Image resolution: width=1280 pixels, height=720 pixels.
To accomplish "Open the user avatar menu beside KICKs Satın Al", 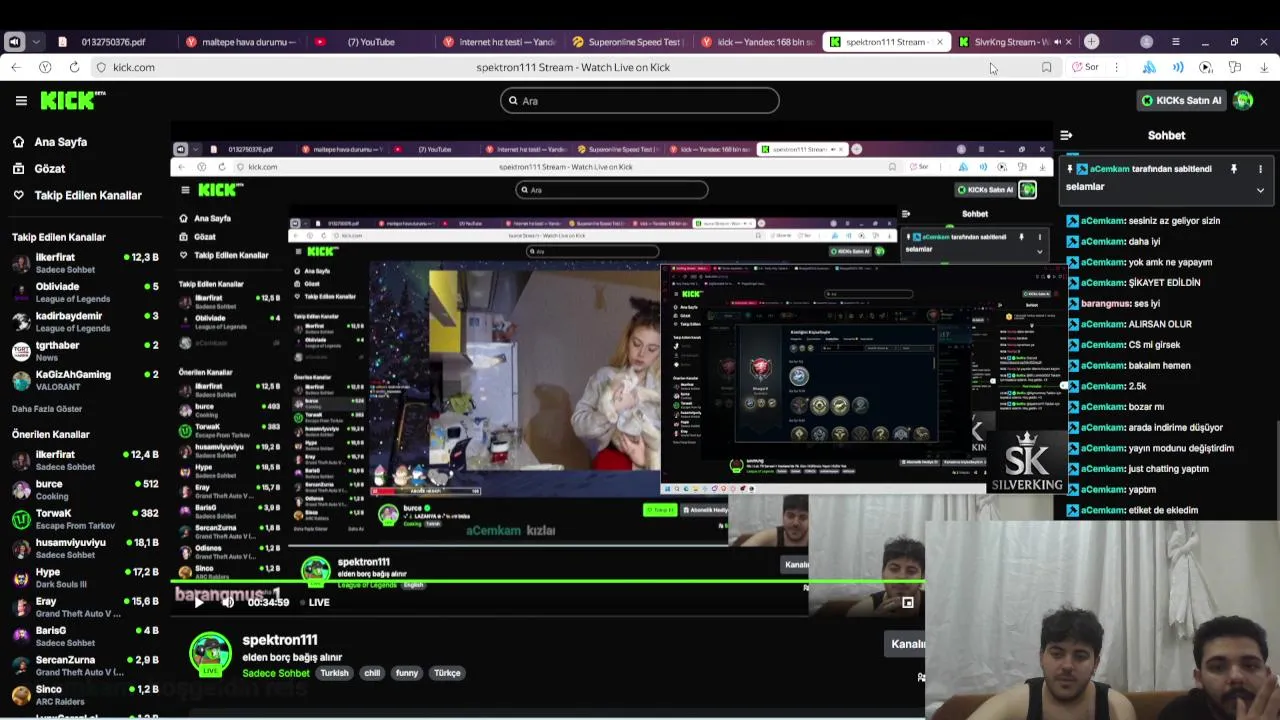I will point(1243,100).
